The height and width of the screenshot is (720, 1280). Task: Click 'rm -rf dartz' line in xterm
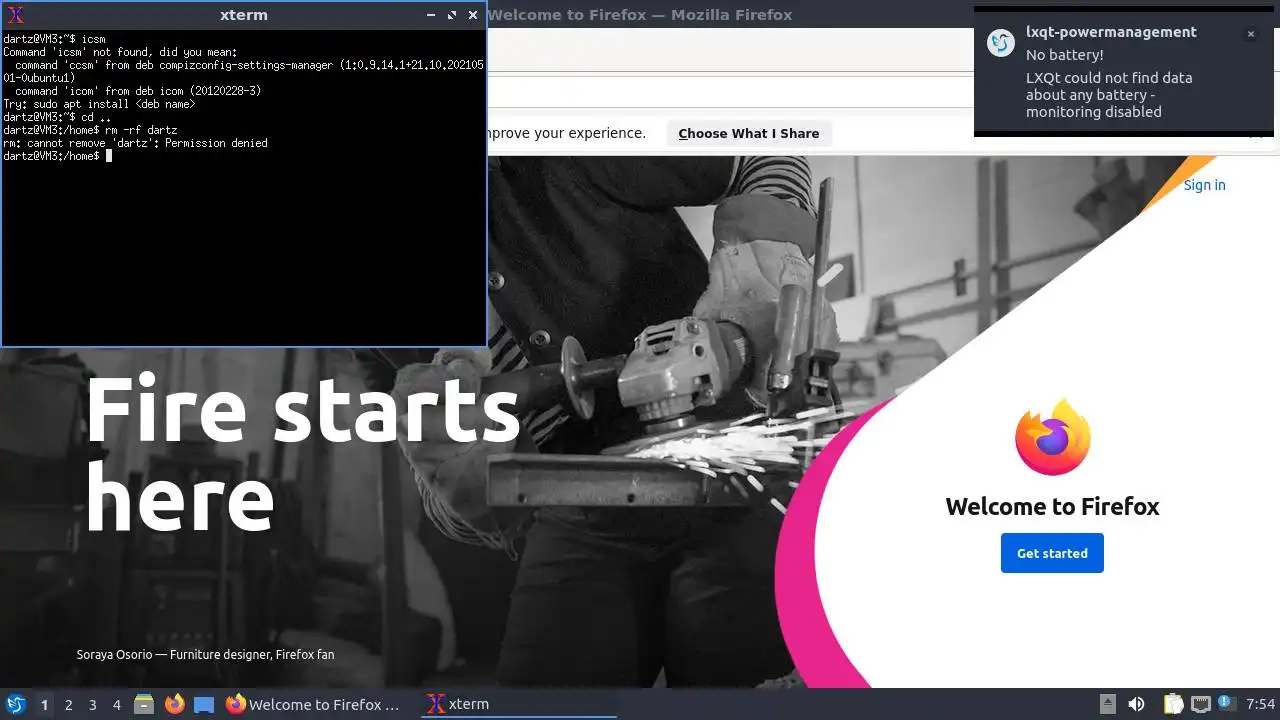click(x=90, y=130)
